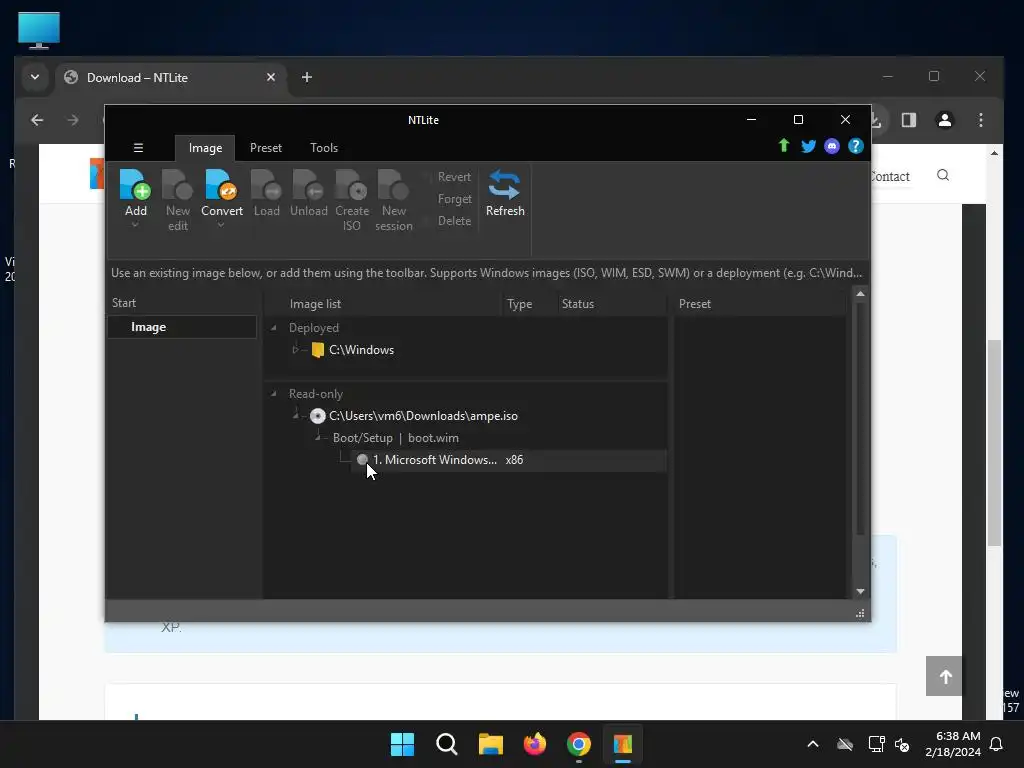This screenshot has width=1024, height=768.
Task: Click the Load image toolbar icon
Action: (x=266, y=185)
